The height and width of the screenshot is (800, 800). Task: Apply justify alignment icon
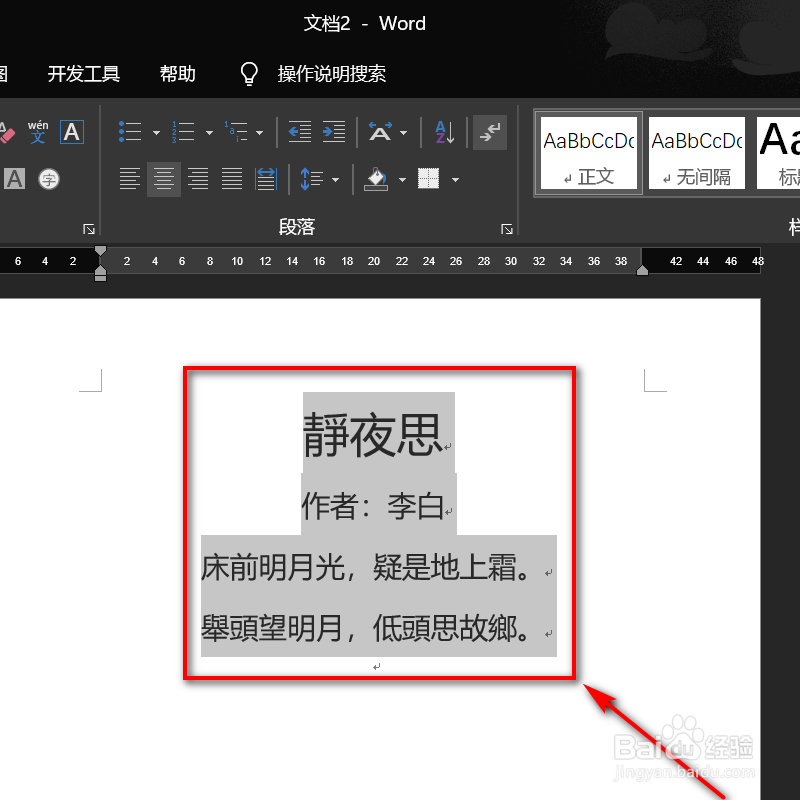231,179
